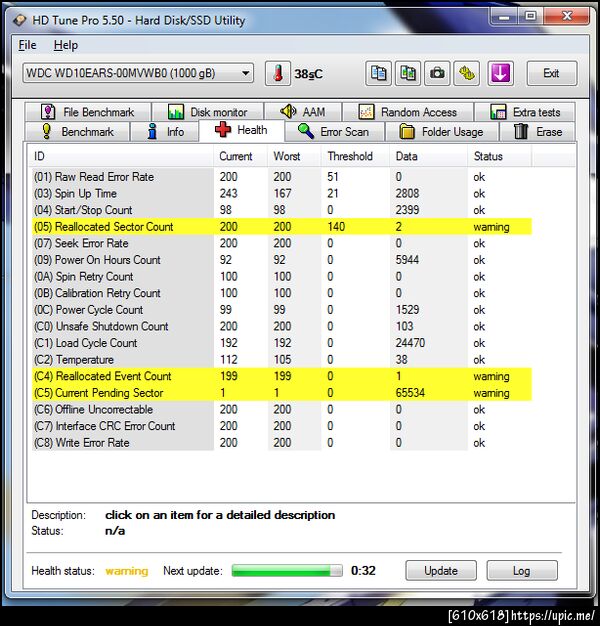Click the purple download arrow icon

500,73
